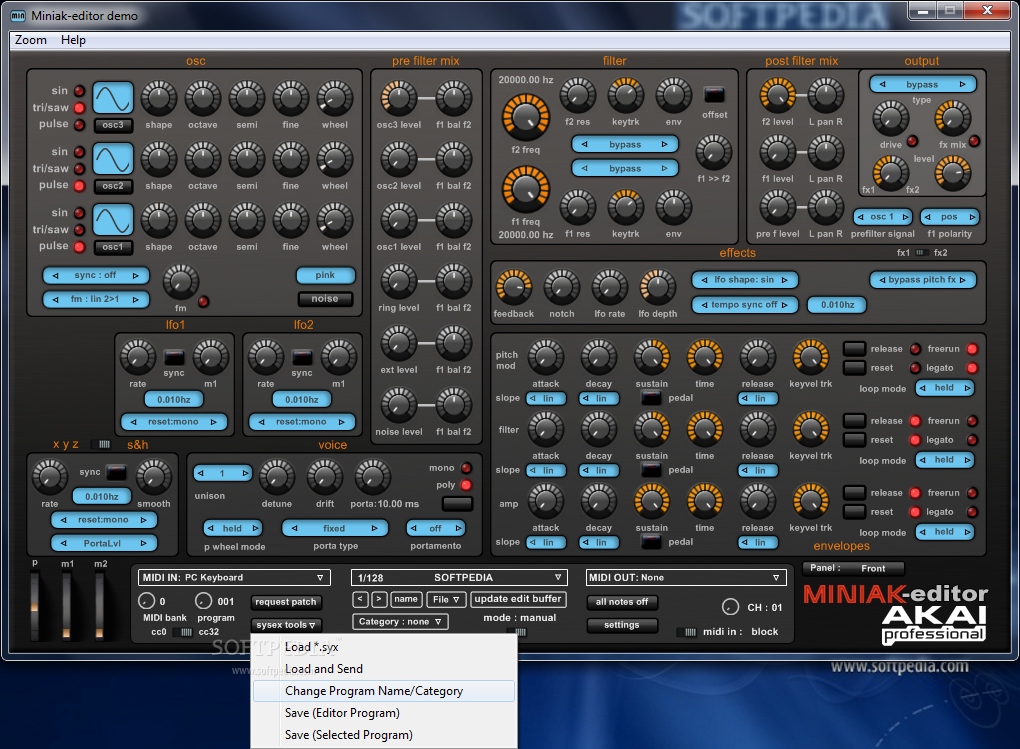Click the request patch button

pyautogui.click(x=286, y=603)
